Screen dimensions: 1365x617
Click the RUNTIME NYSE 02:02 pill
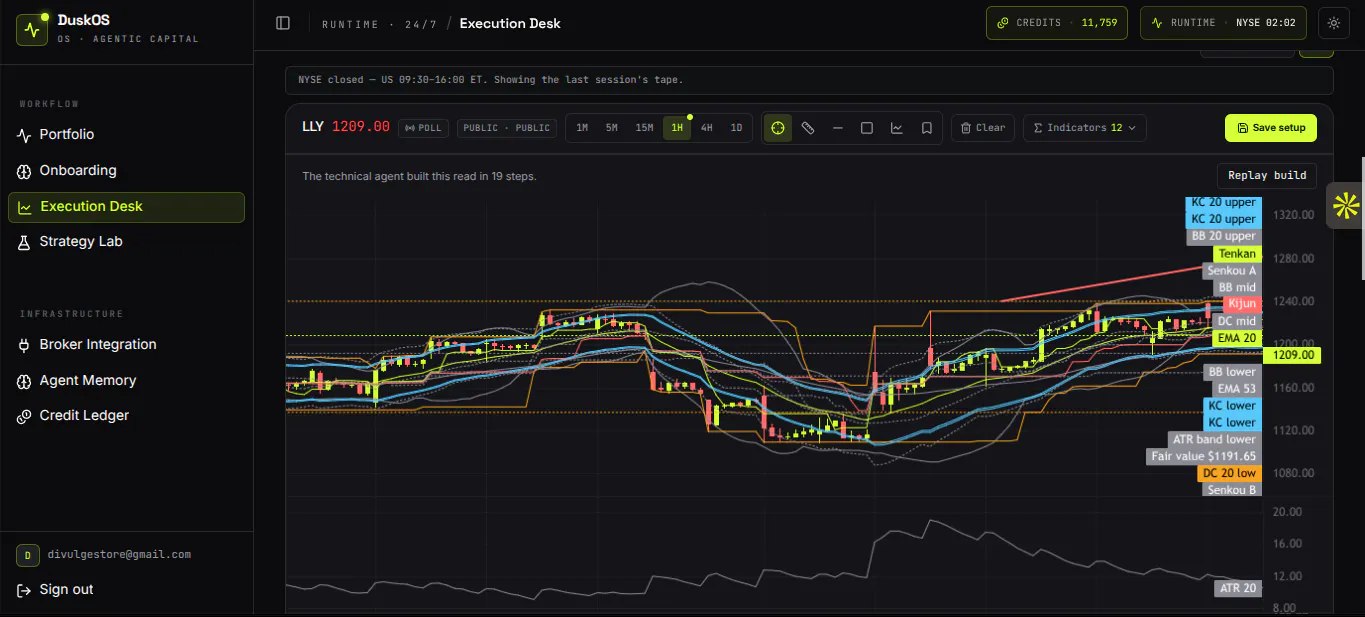pos(1224,23)
